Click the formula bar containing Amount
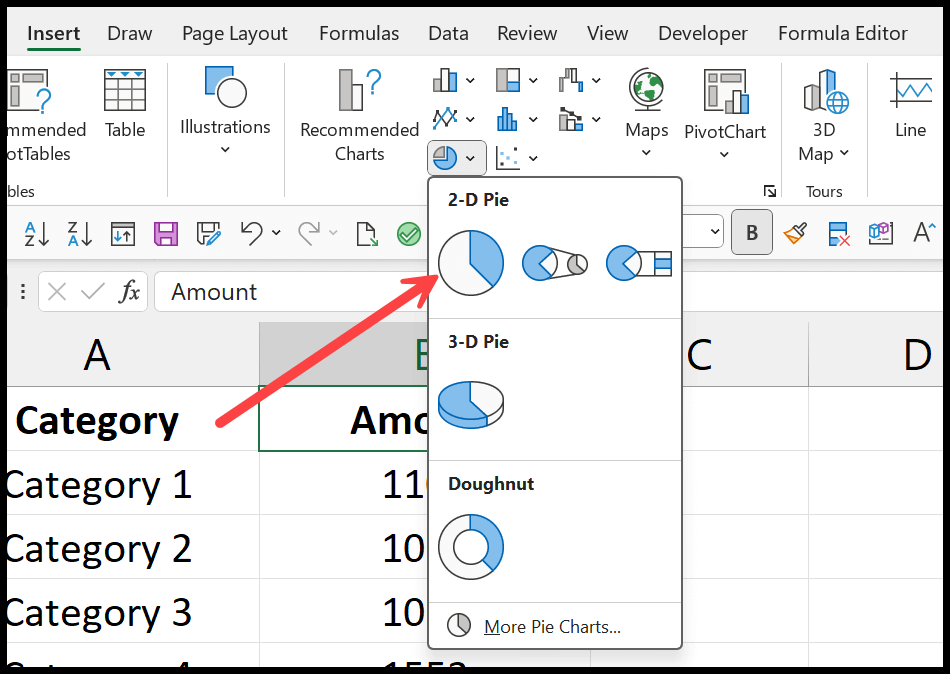 pyautogui.click(x=291, y=292)
